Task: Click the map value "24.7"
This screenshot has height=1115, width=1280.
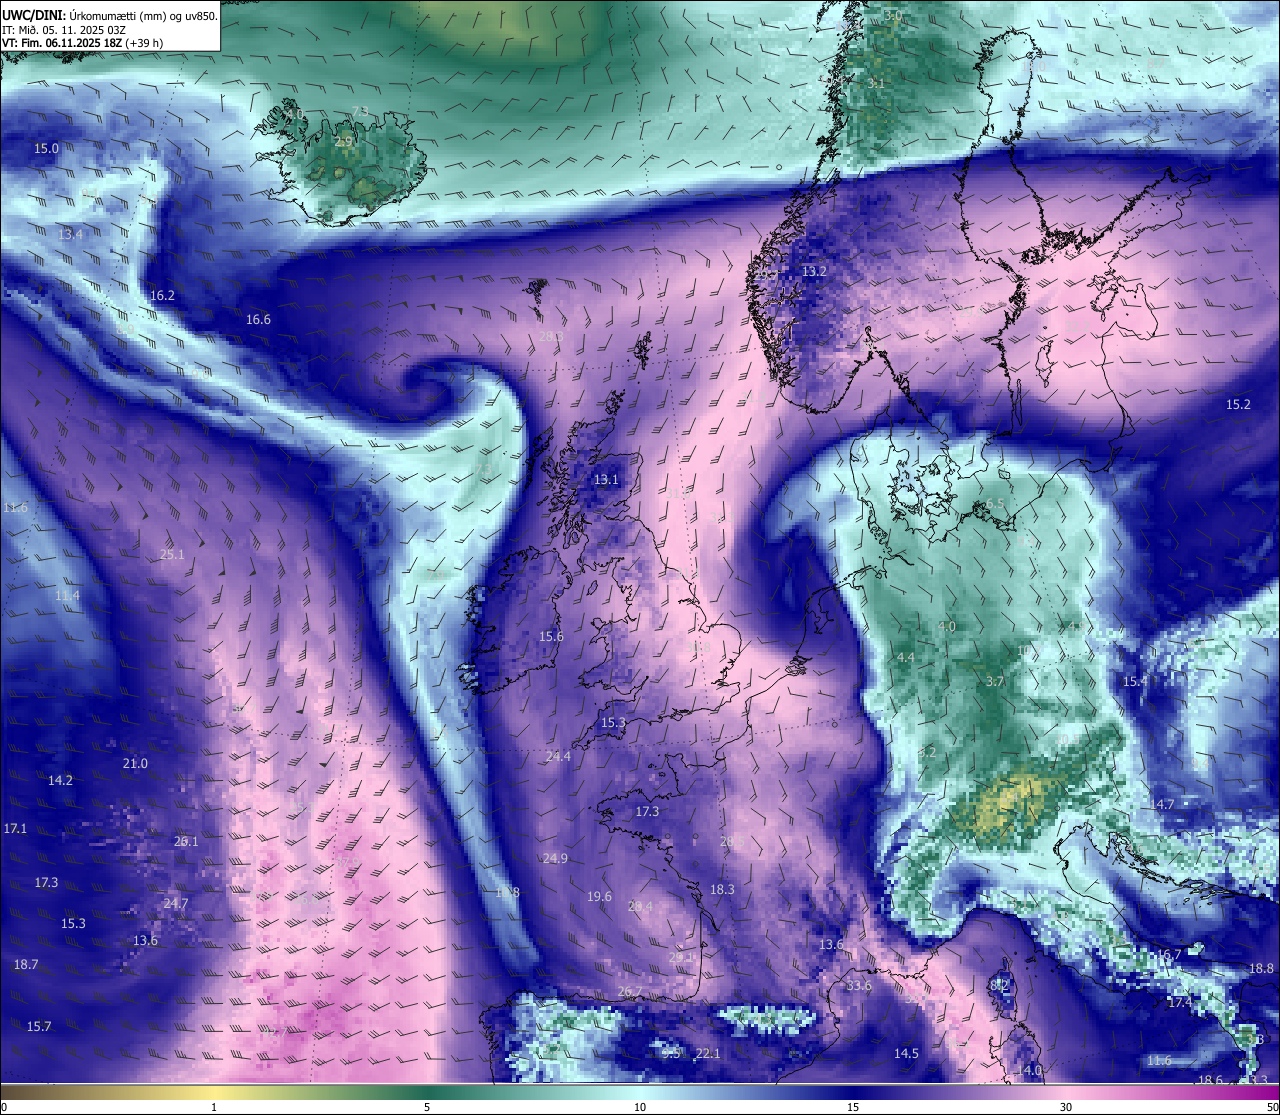Action: [175, 903]
